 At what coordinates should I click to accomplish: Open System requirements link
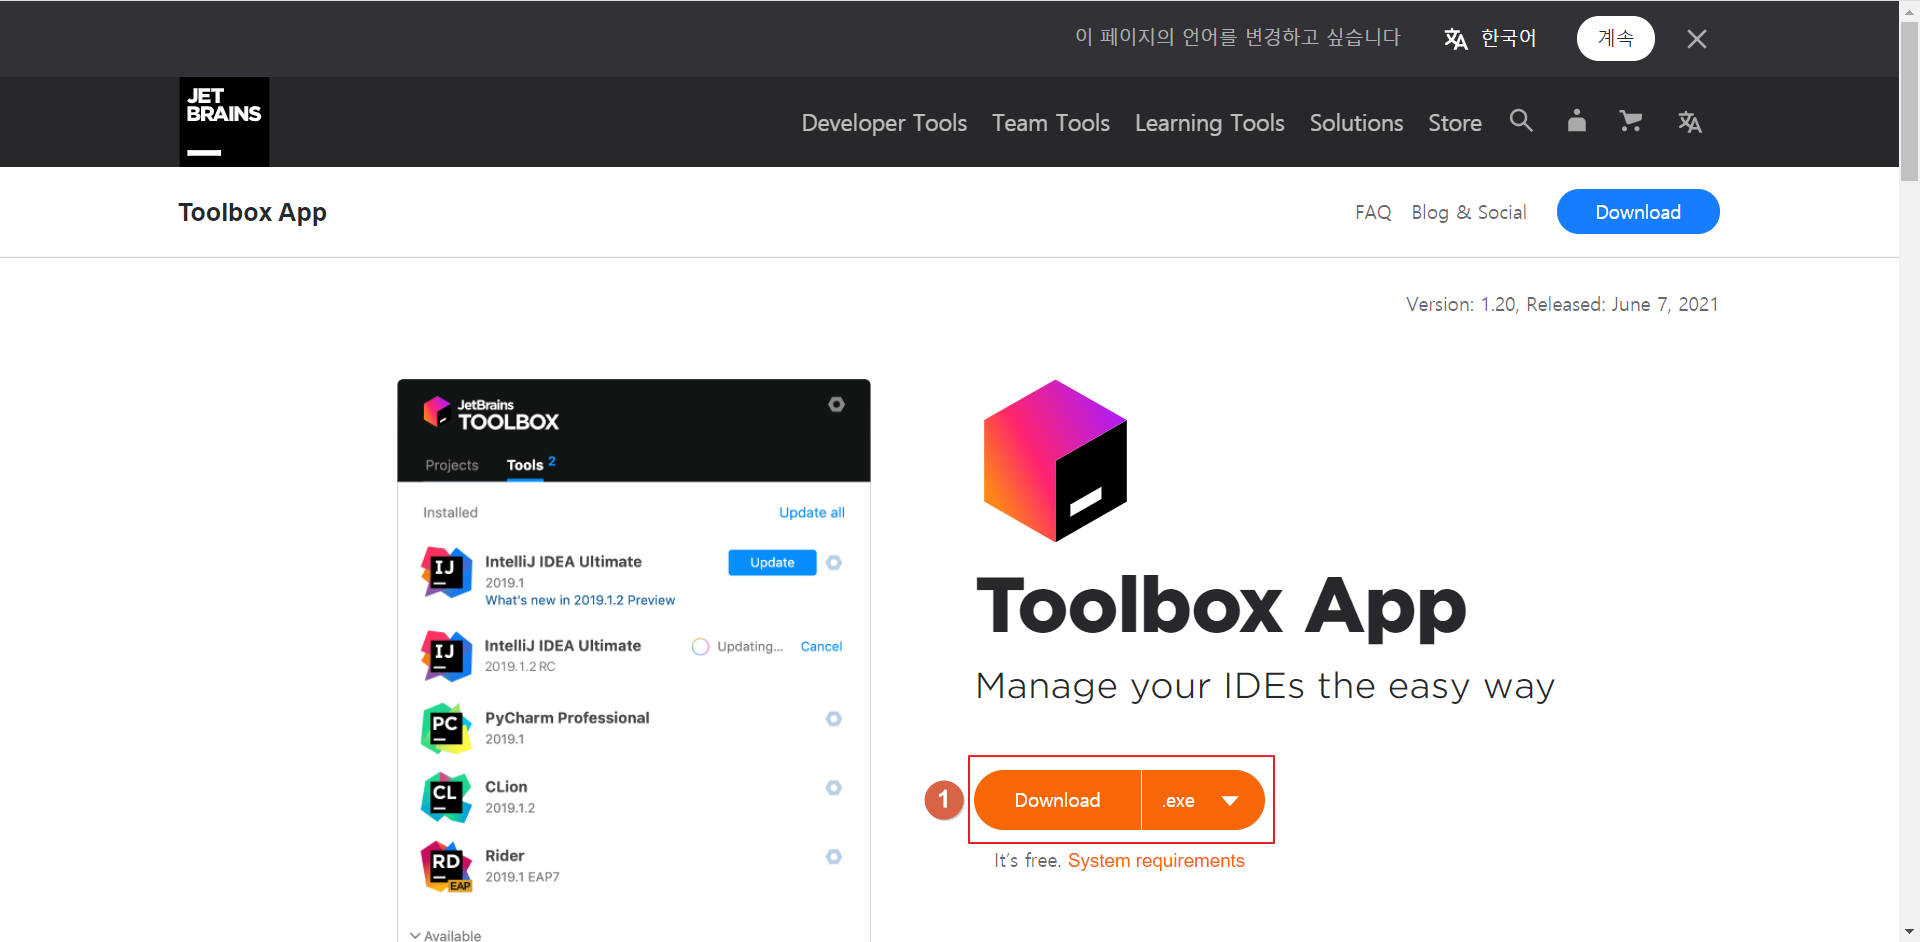coord(1156,861)
